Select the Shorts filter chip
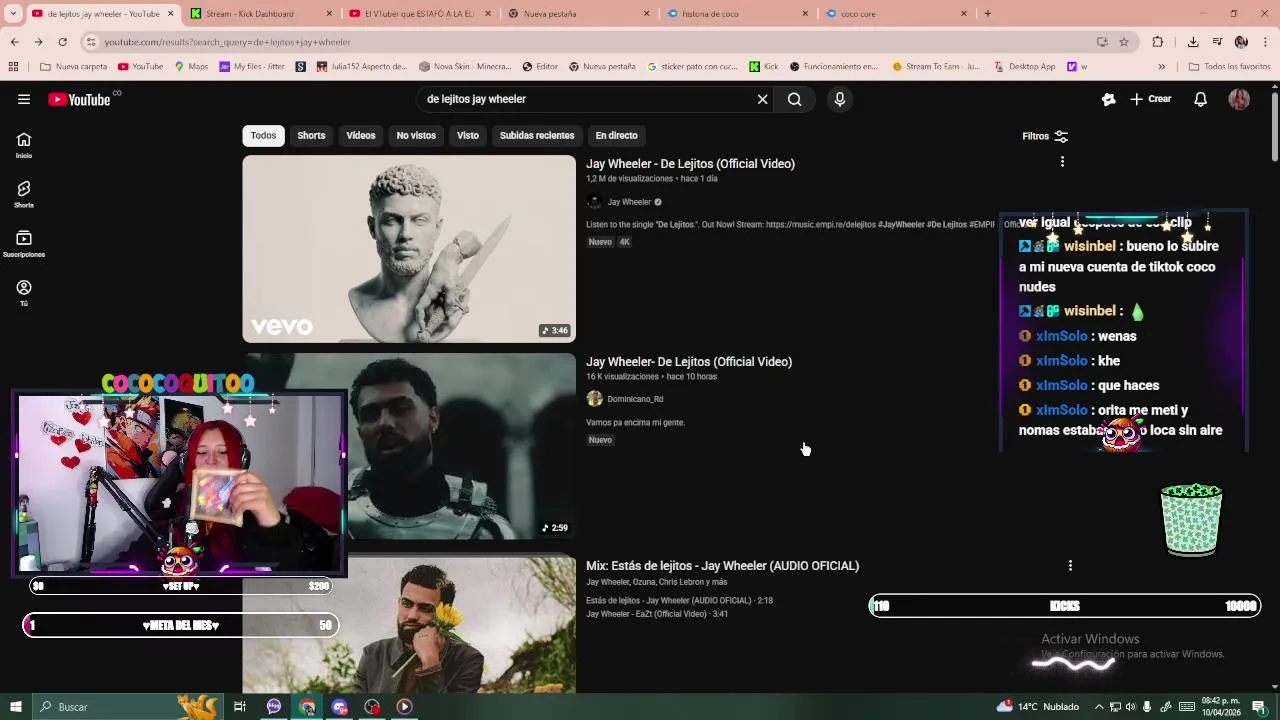1280x720 pixels. click(x=311, y=135)
